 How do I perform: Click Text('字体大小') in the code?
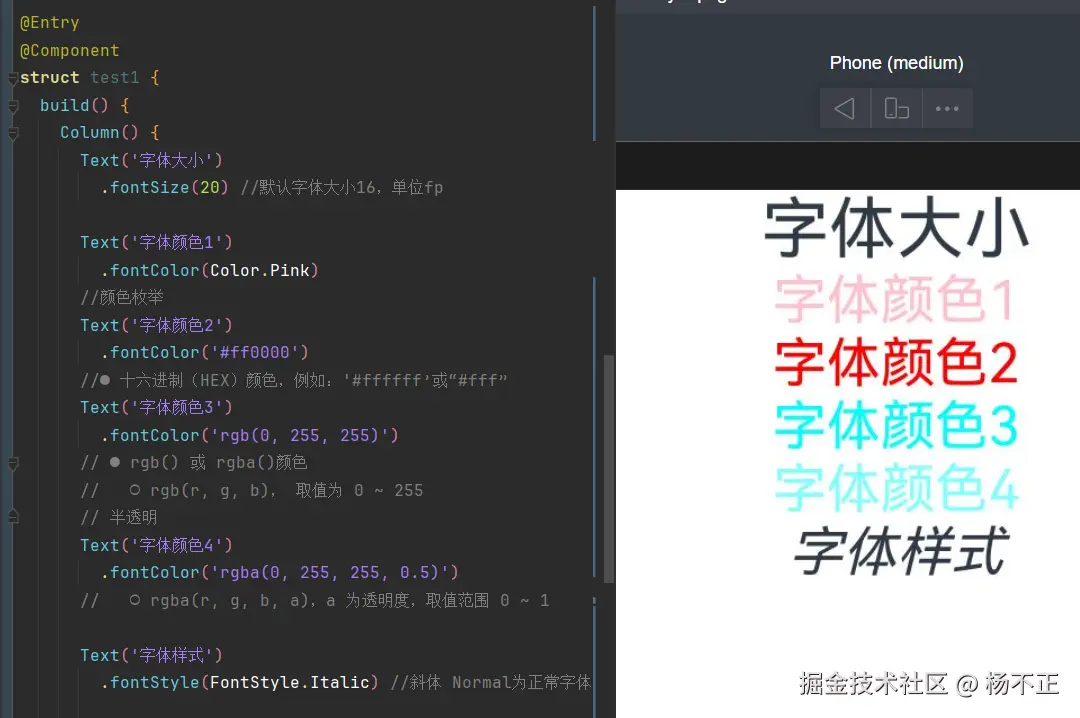152,161
